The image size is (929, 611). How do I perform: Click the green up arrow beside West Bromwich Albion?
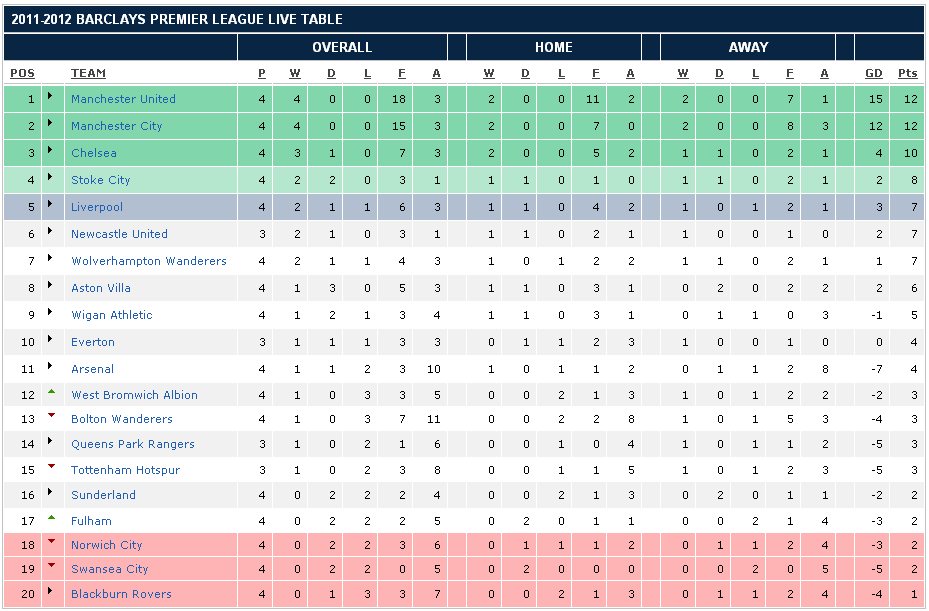pos(51,391)
